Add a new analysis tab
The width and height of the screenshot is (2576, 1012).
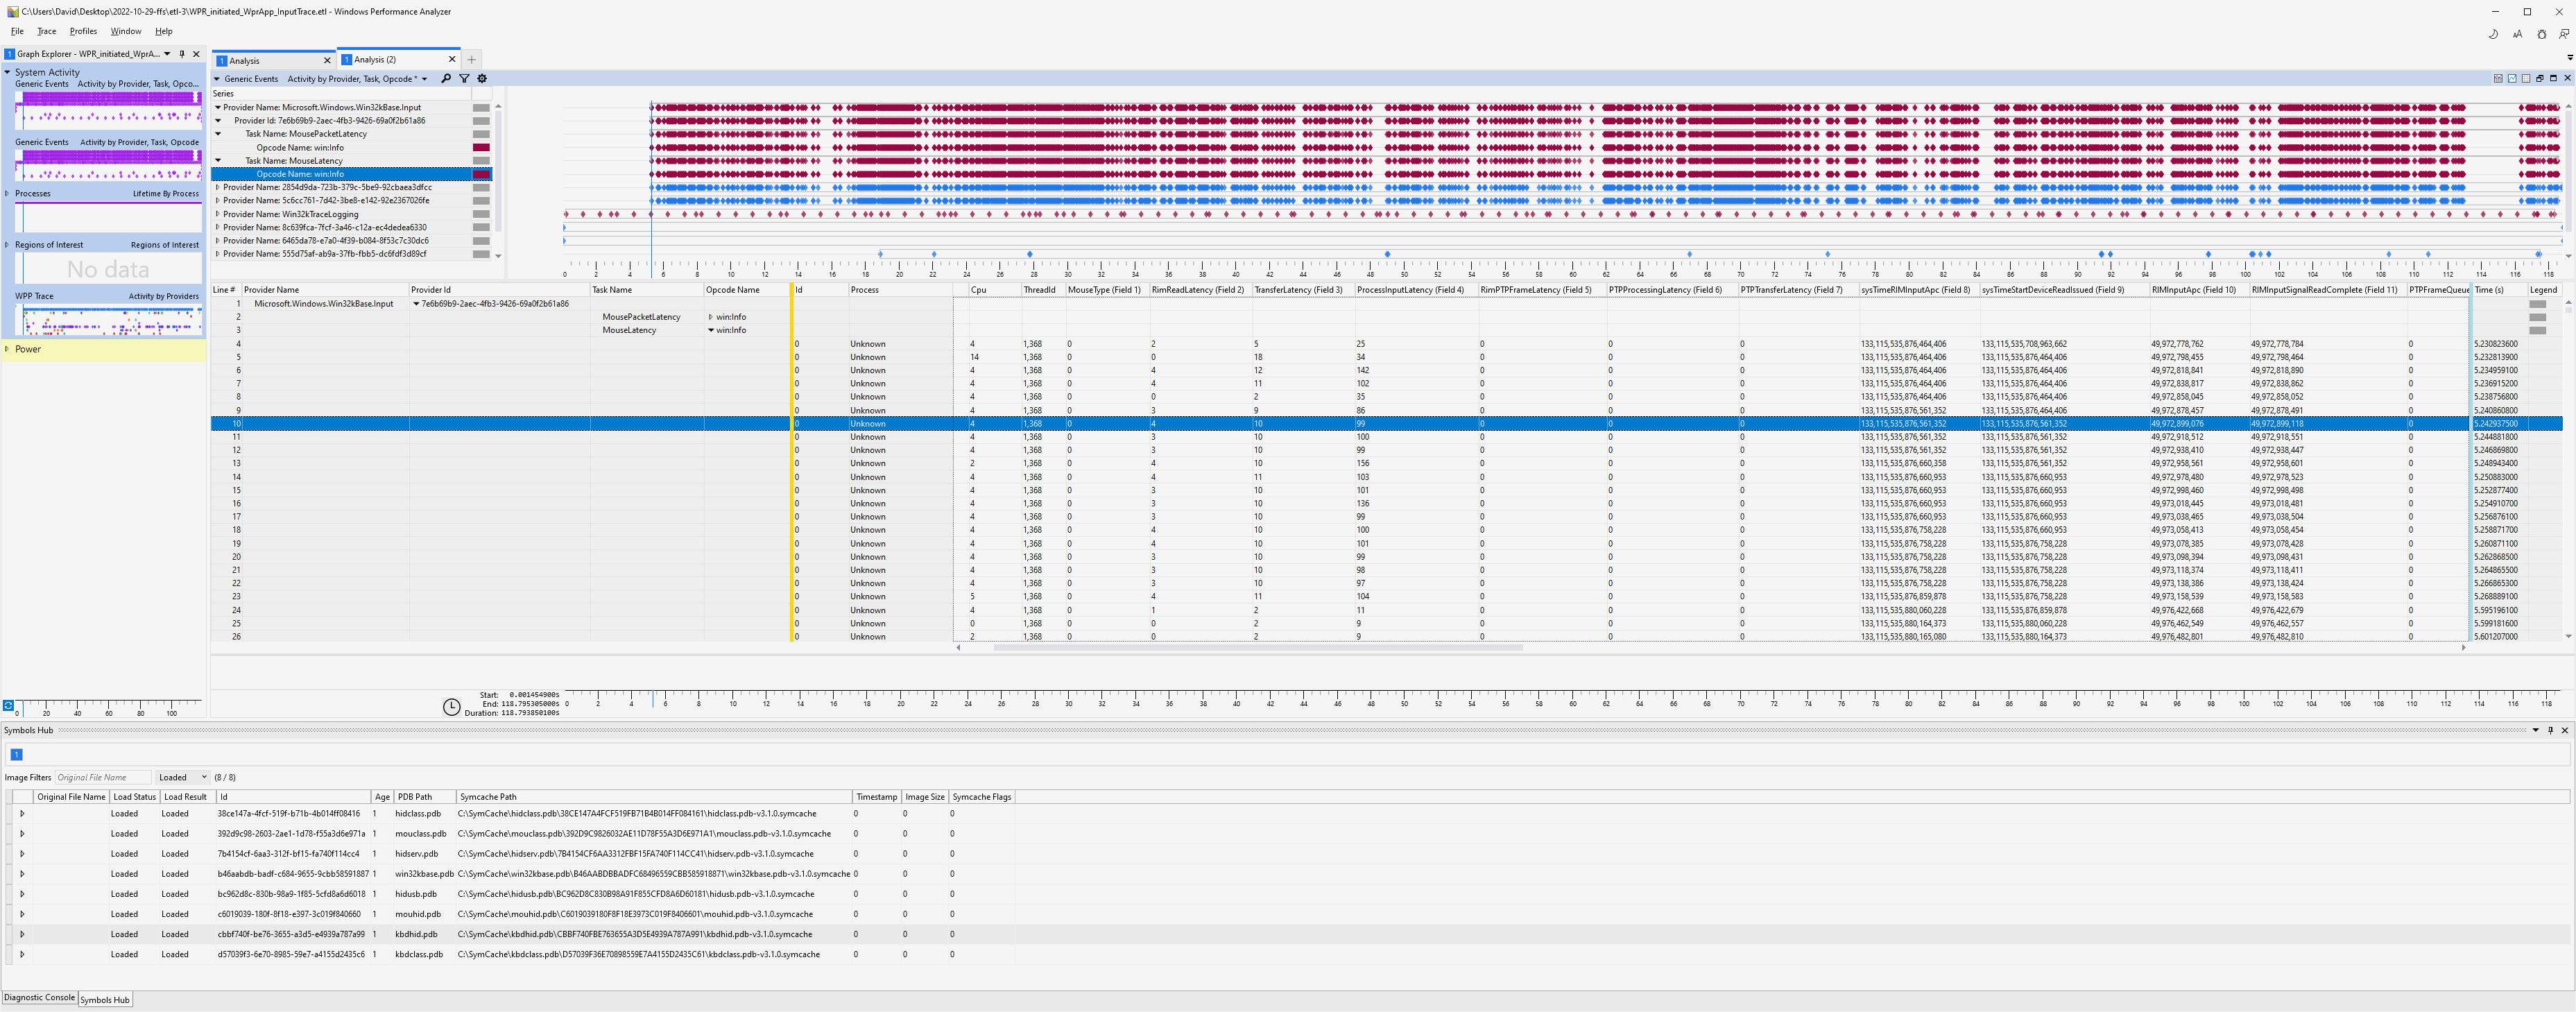pyautogui.click(x=472, y=60)
